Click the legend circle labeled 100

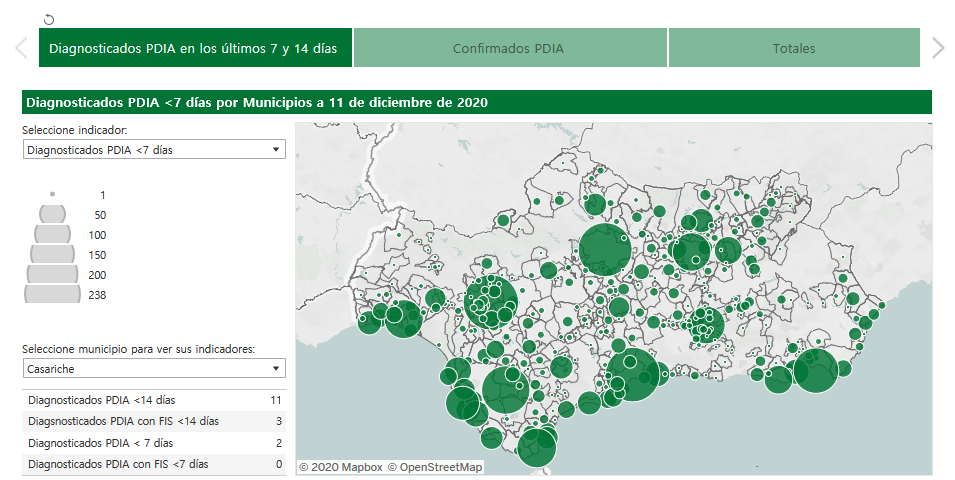[52, 234]
